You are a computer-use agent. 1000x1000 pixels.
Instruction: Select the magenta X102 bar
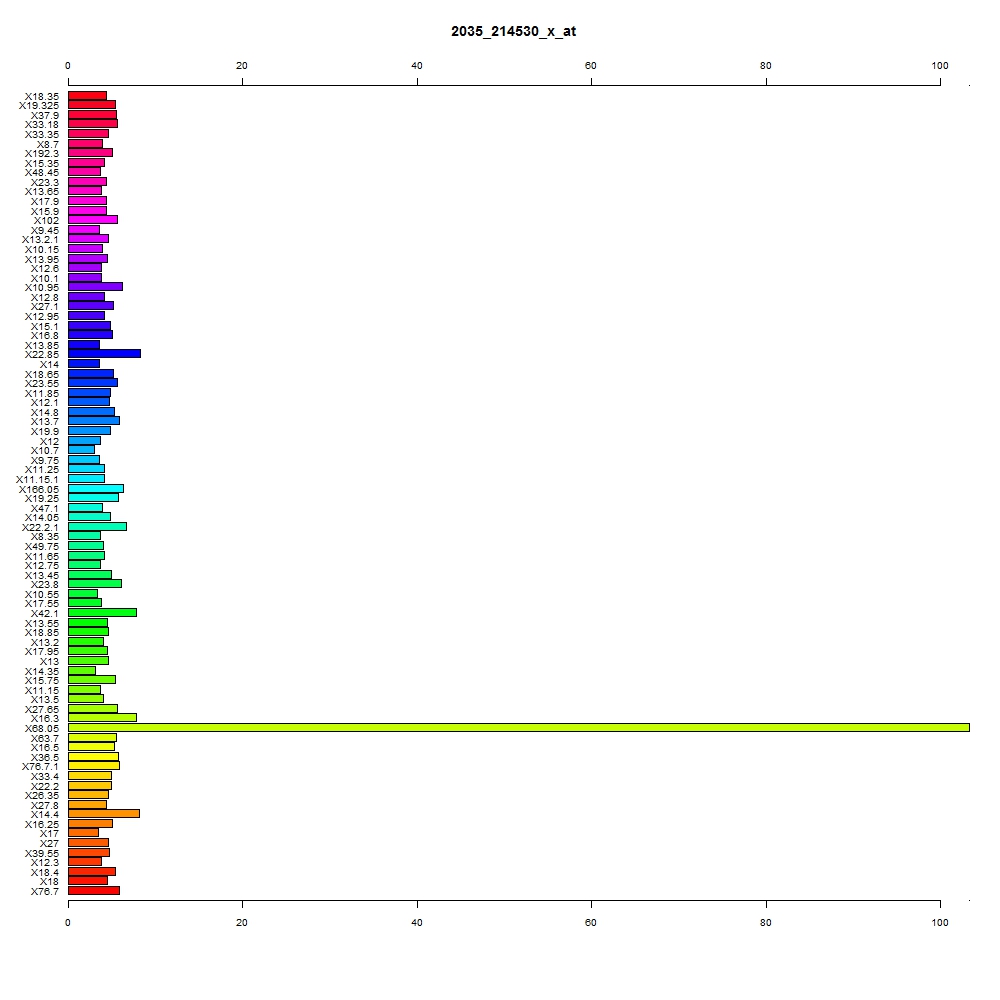coord(92,220)
